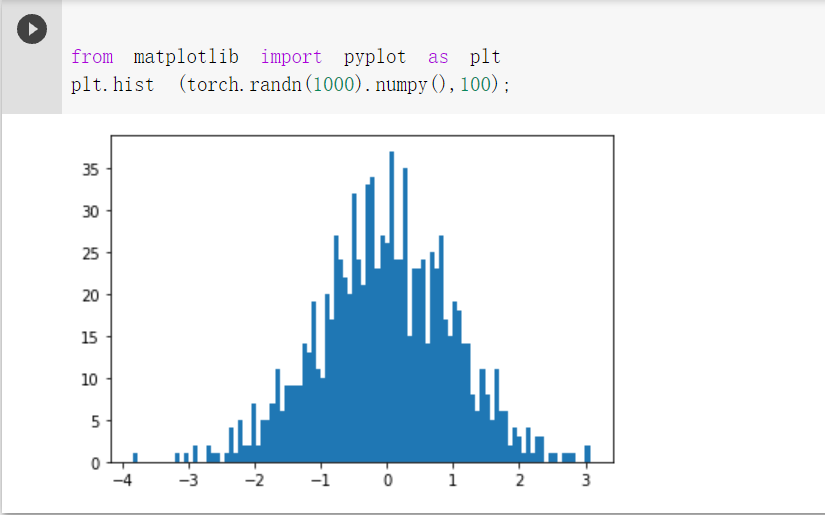The width and height of the screenshot is (825, 515).
Task: Click the y-axis tick label 20
Action: [x=90, y=296]
